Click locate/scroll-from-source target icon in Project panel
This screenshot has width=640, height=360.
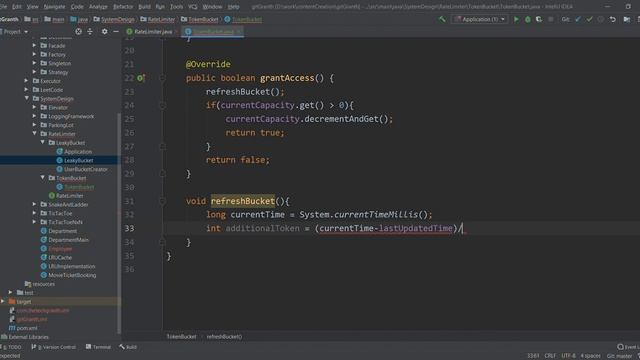[x=78, y=31]
